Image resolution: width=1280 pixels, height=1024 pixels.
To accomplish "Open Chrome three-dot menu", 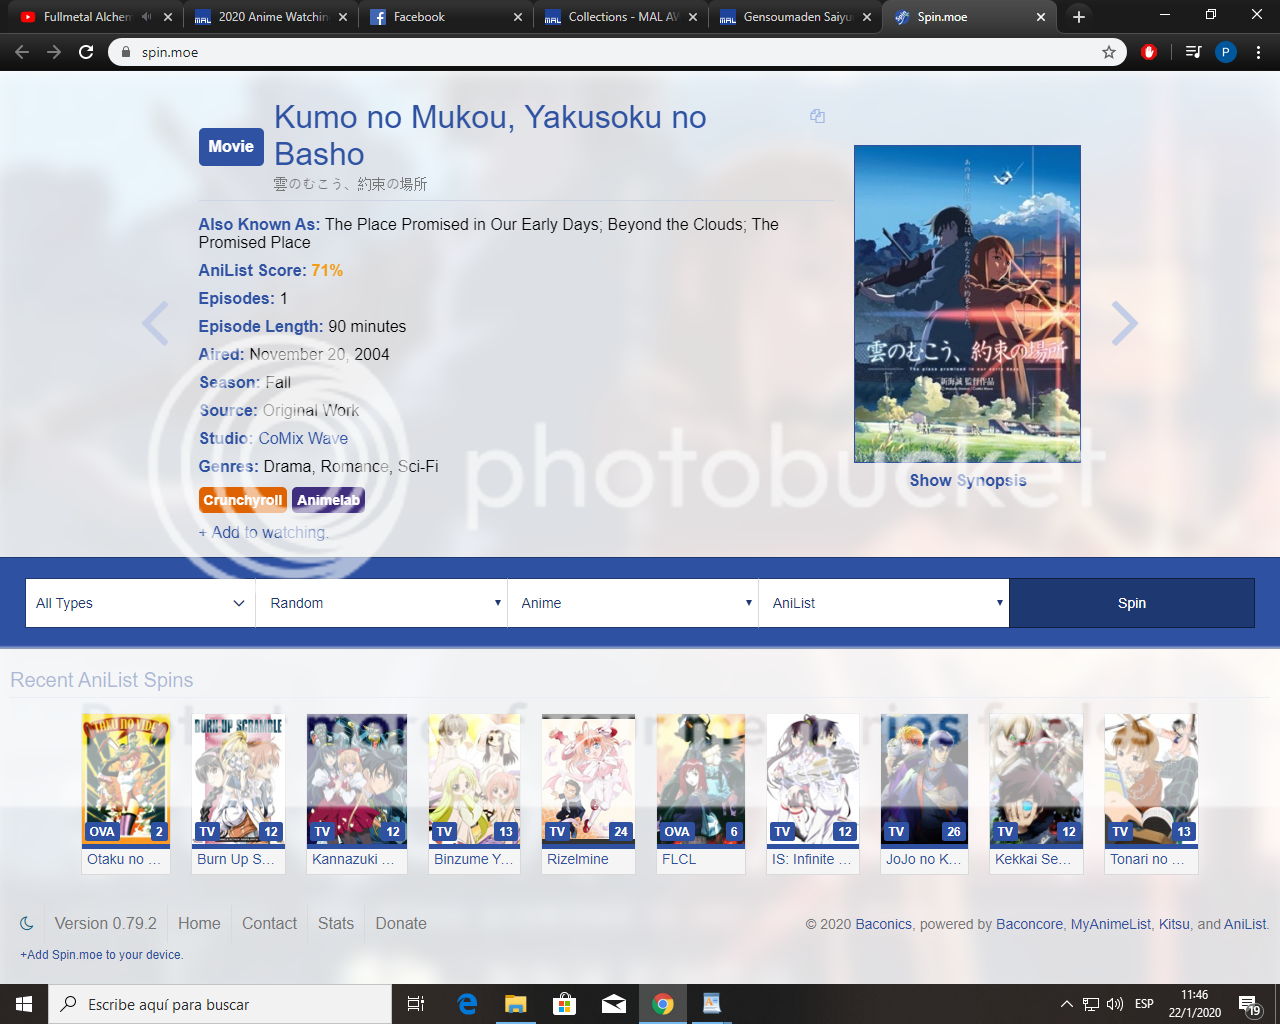I will click(x=1258, y=52).
